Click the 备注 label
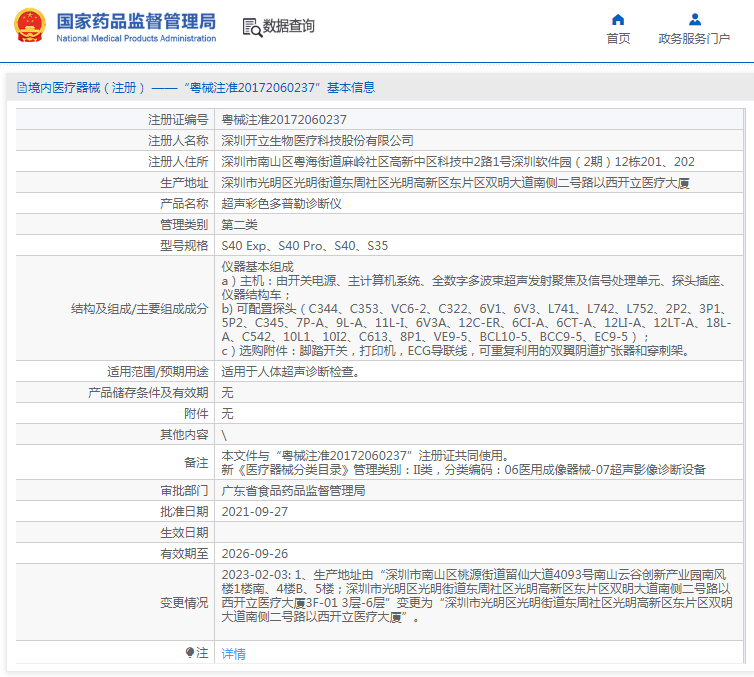This screenshot has width=754, height=677. point(196,463)
